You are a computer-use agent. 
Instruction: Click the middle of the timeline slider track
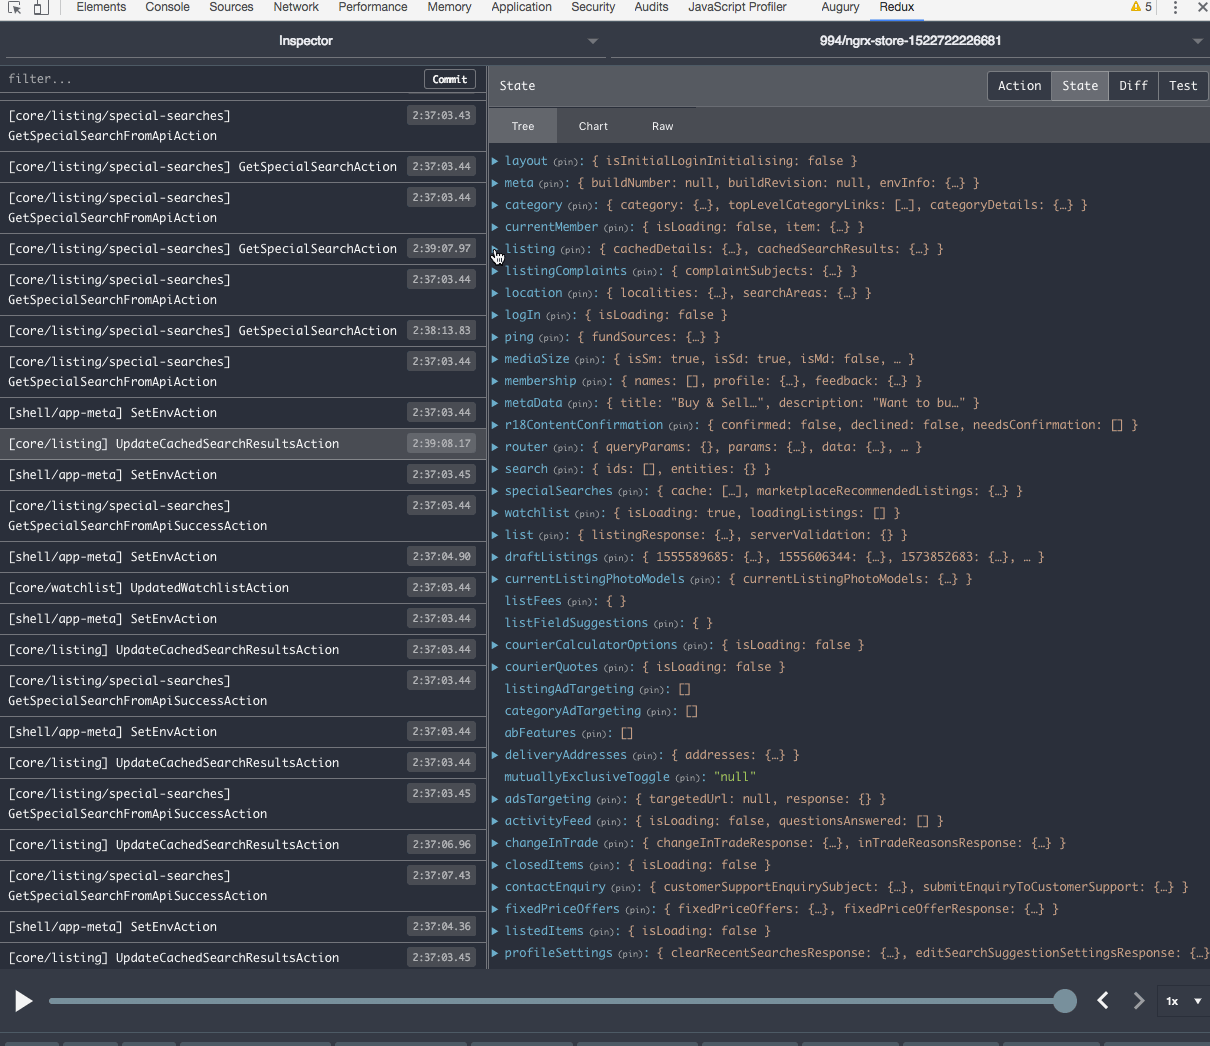tap(557, 1000)
